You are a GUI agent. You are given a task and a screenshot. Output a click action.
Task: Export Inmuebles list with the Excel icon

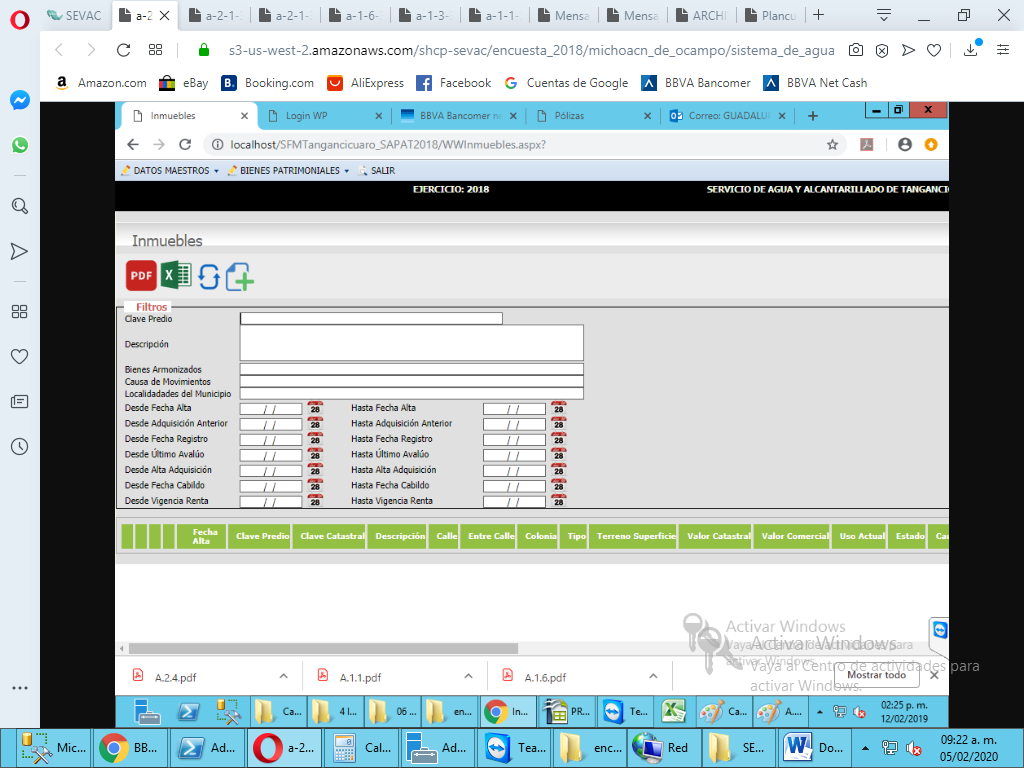point(176,275)
